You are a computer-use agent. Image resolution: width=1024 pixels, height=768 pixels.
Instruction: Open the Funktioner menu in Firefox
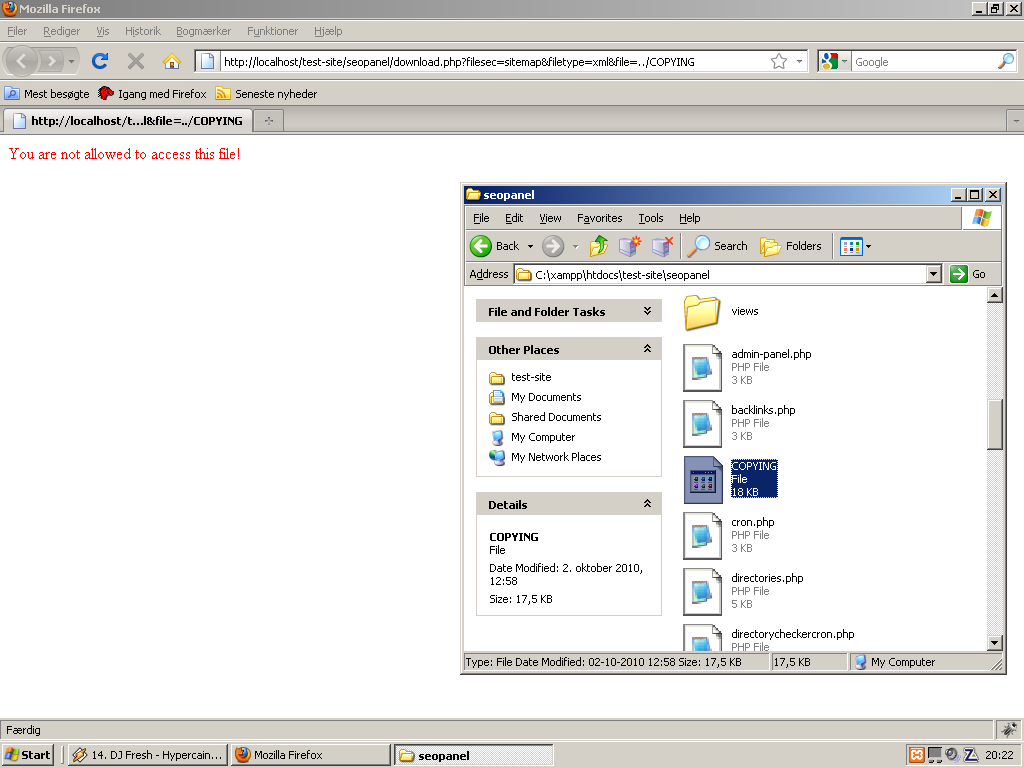pyautogui.click(x=272, y=31)
